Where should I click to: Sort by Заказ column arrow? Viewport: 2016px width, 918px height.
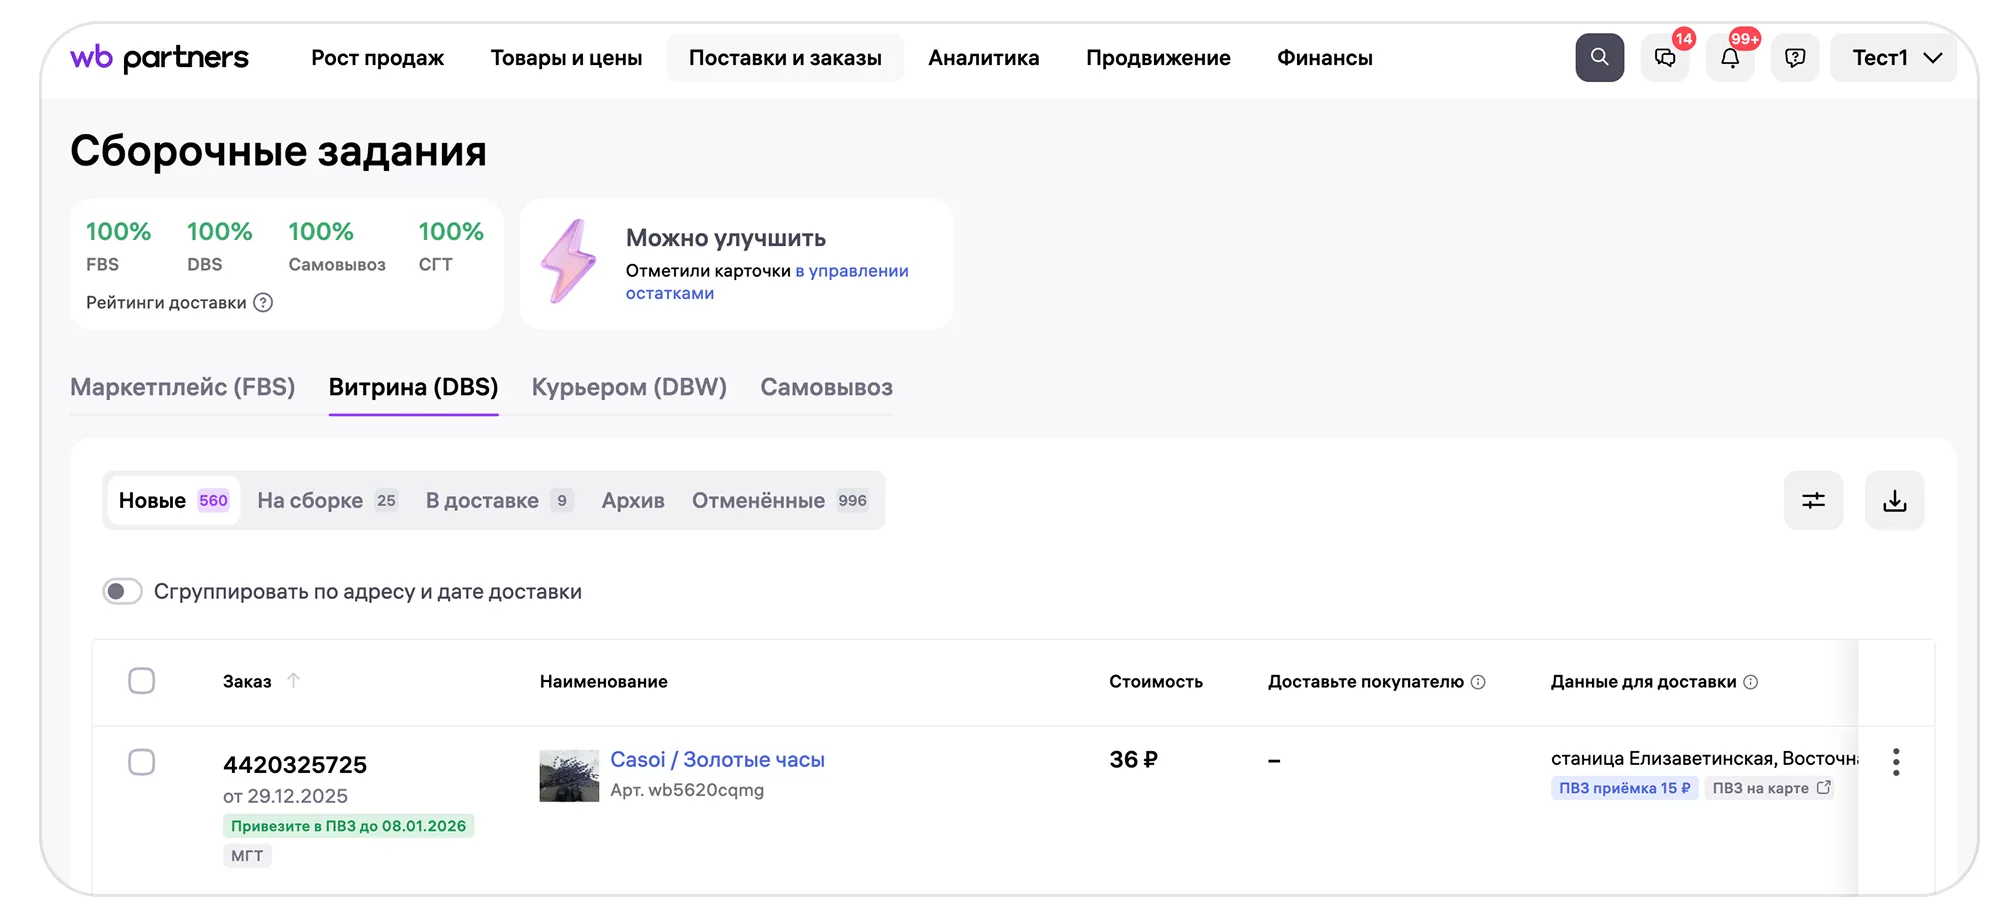click(x=293, y=681)
